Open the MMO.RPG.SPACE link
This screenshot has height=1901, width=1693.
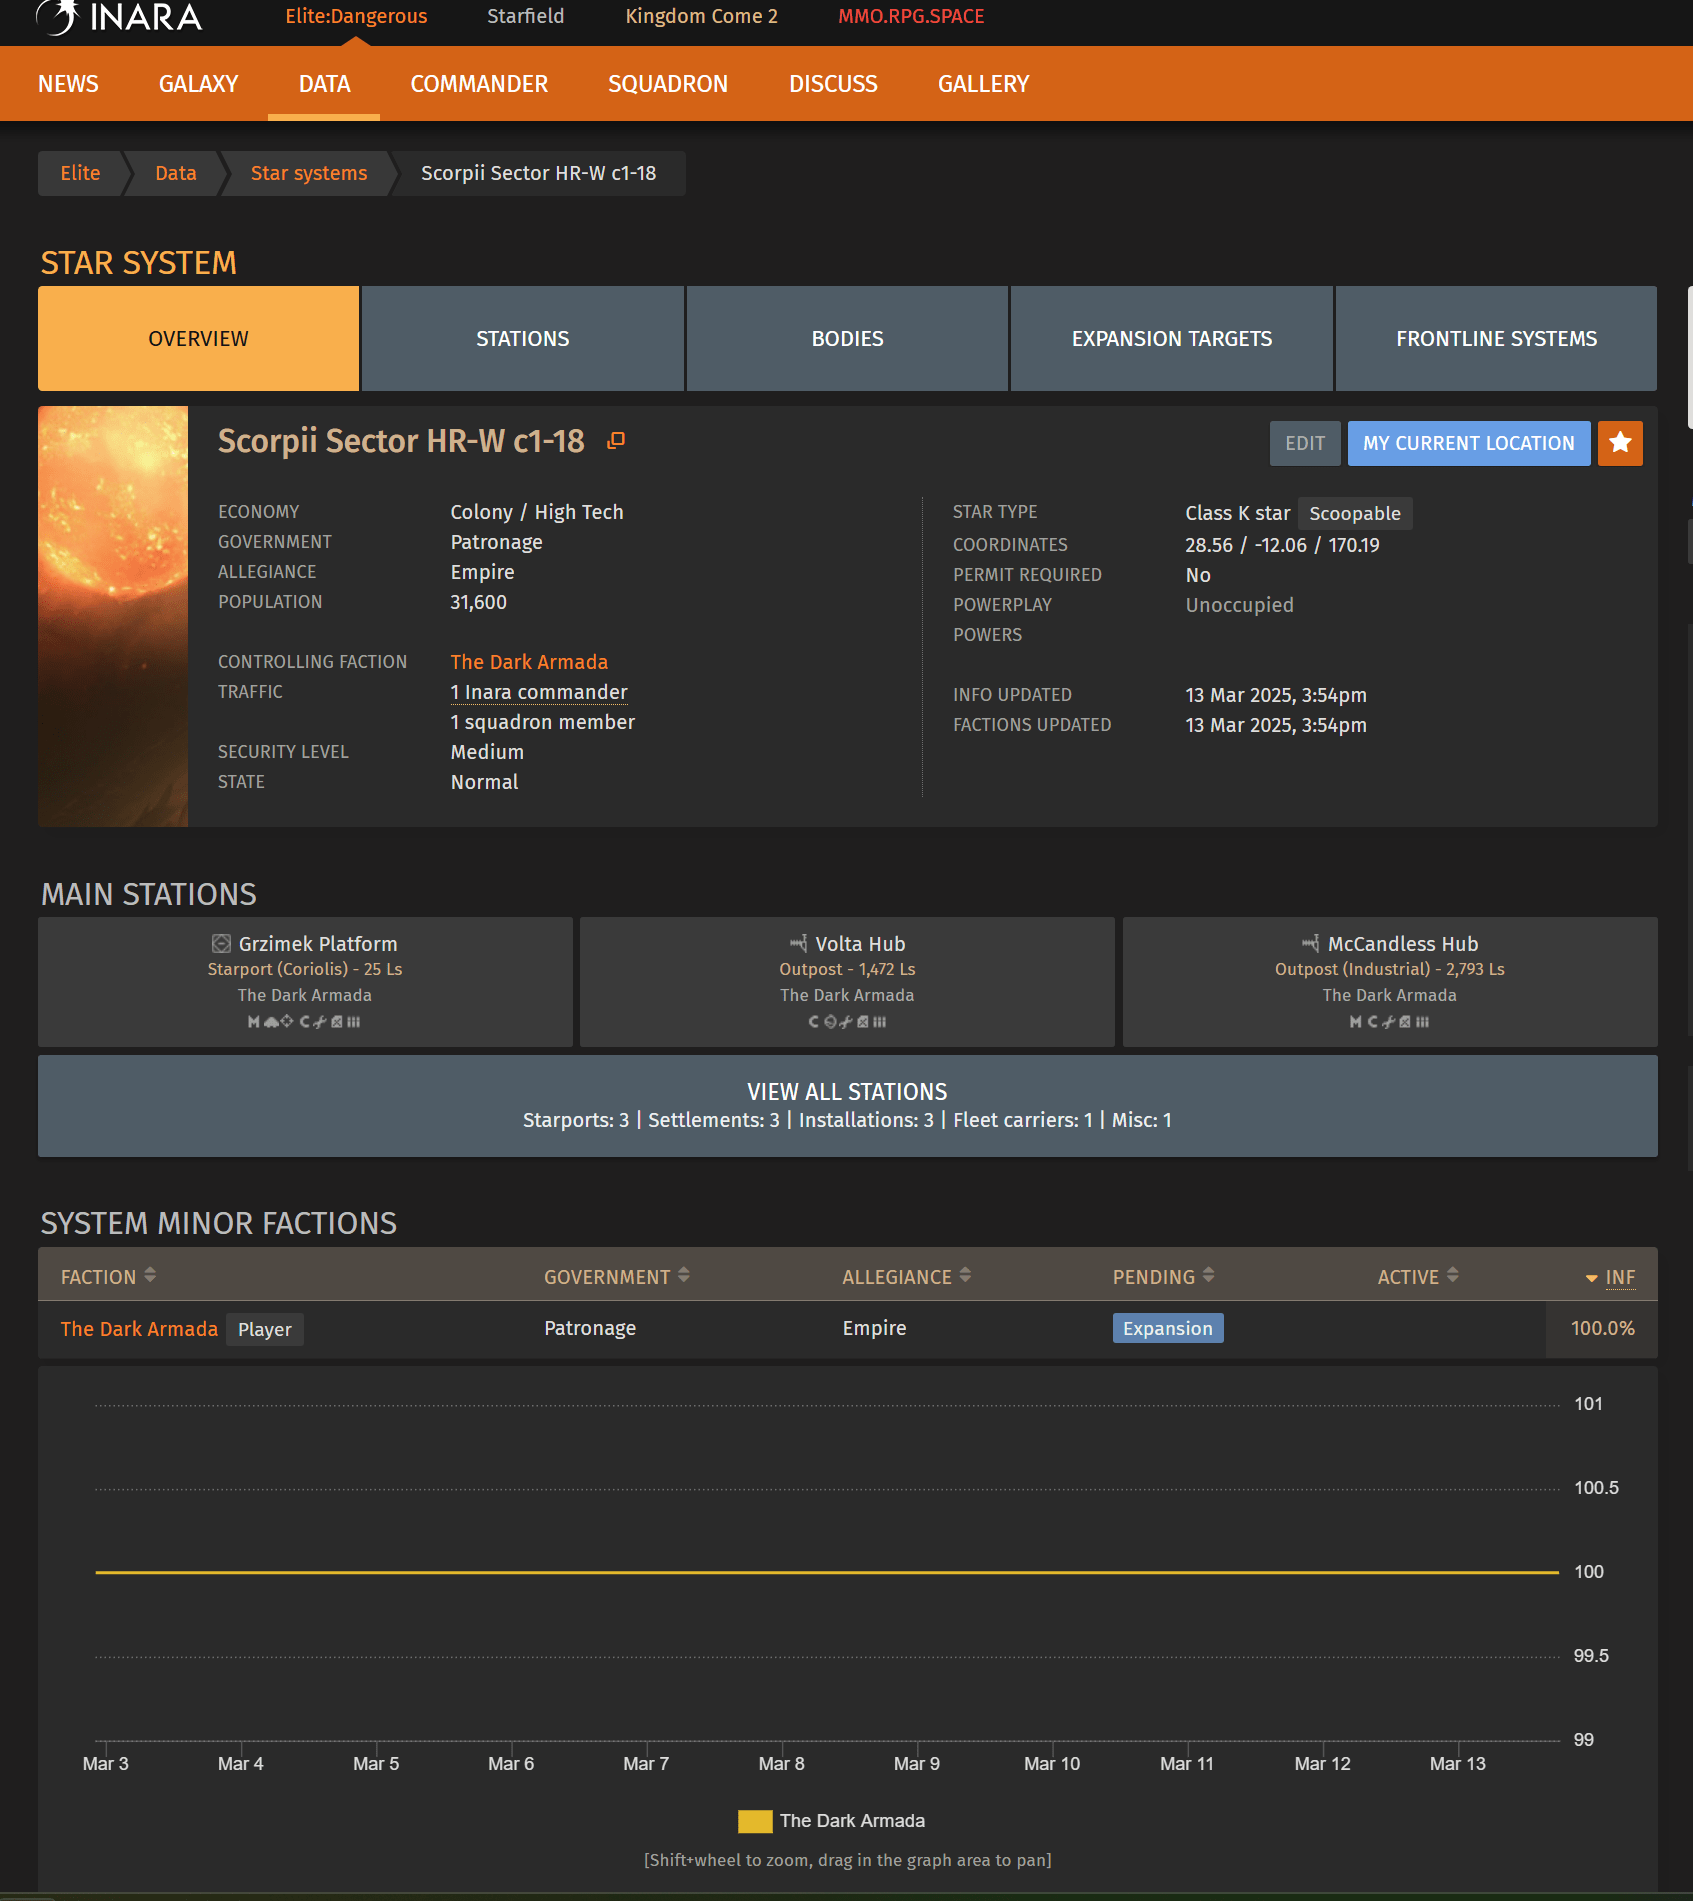[x=911, y=16]
